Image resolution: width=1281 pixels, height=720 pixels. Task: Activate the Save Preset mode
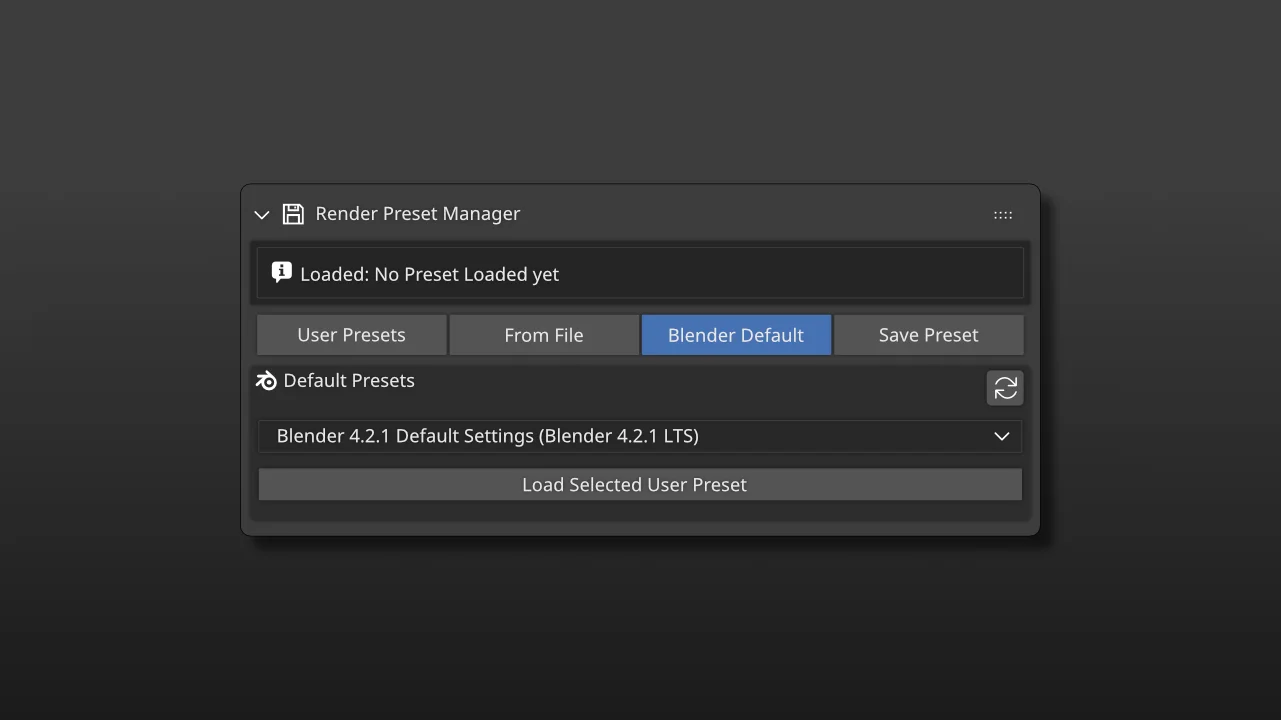coord(928,334)
